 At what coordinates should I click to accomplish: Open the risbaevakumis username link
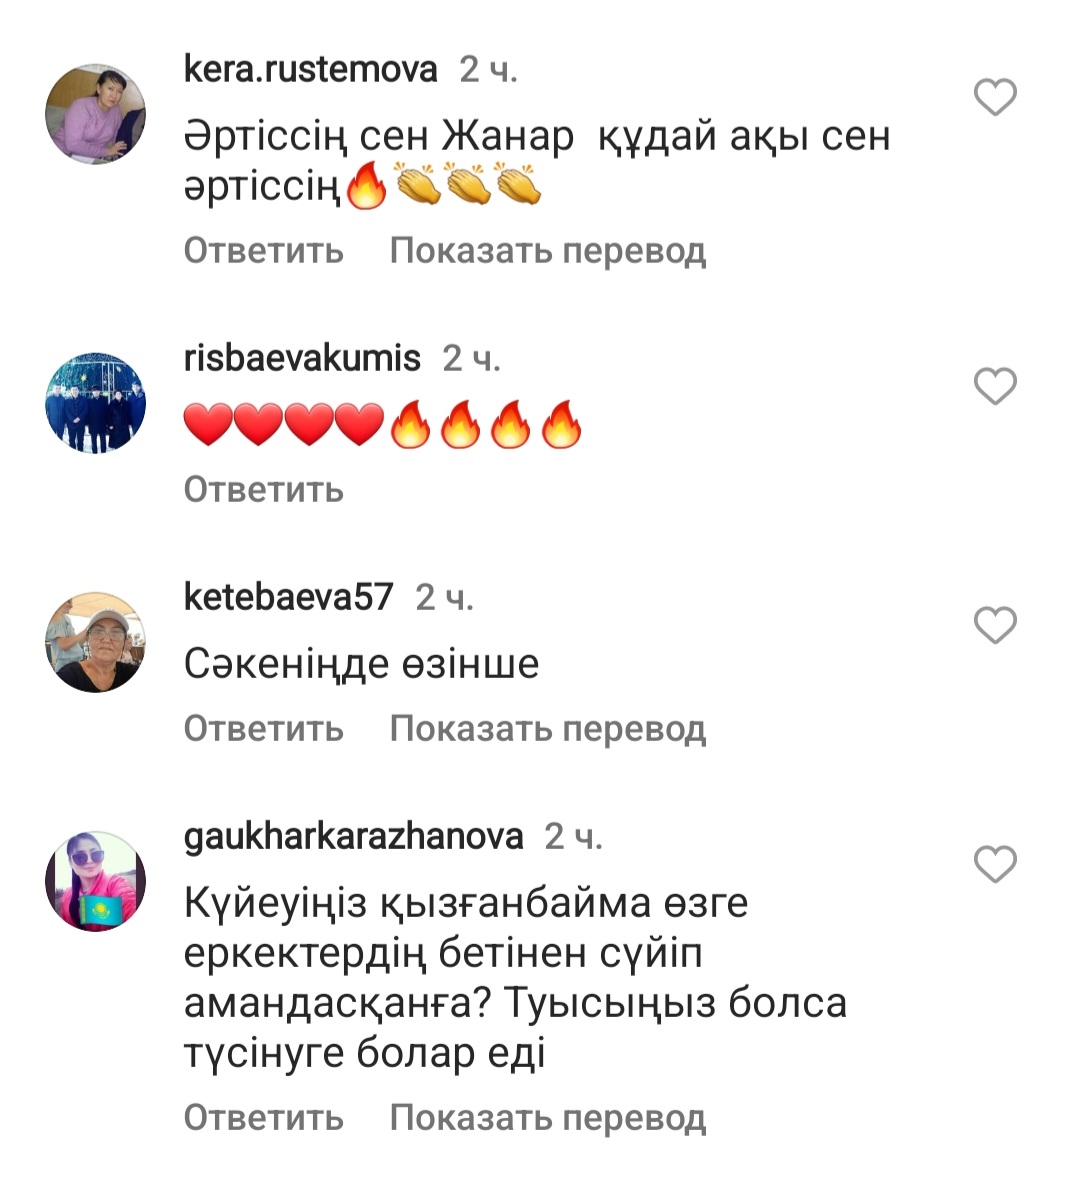tap(302, 358)
